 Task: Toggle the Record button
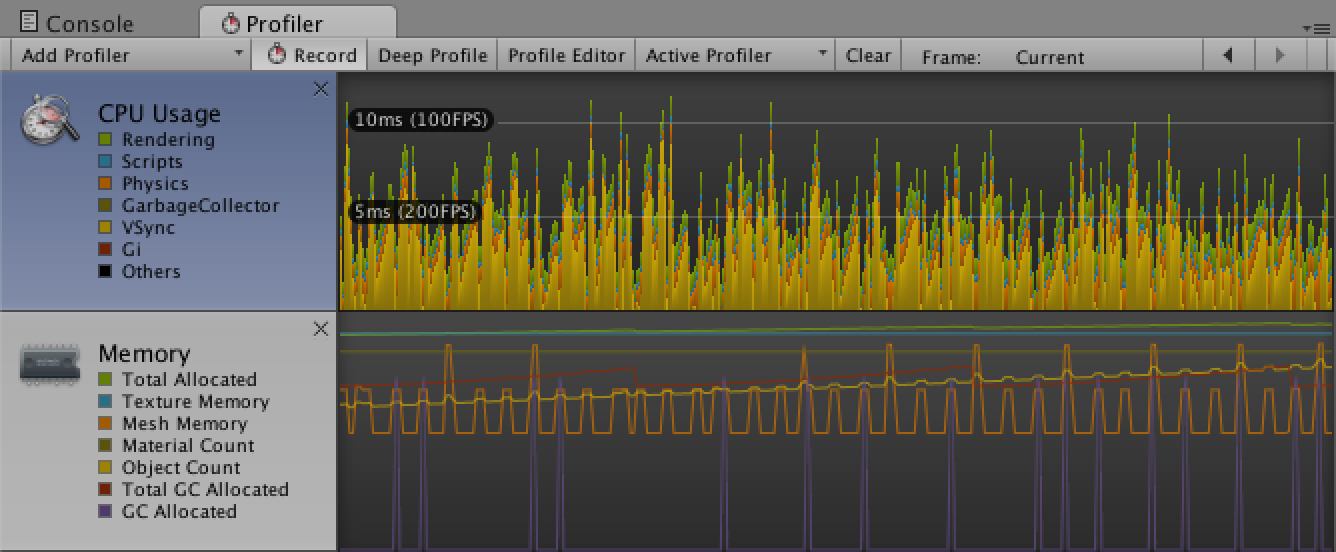313,56
